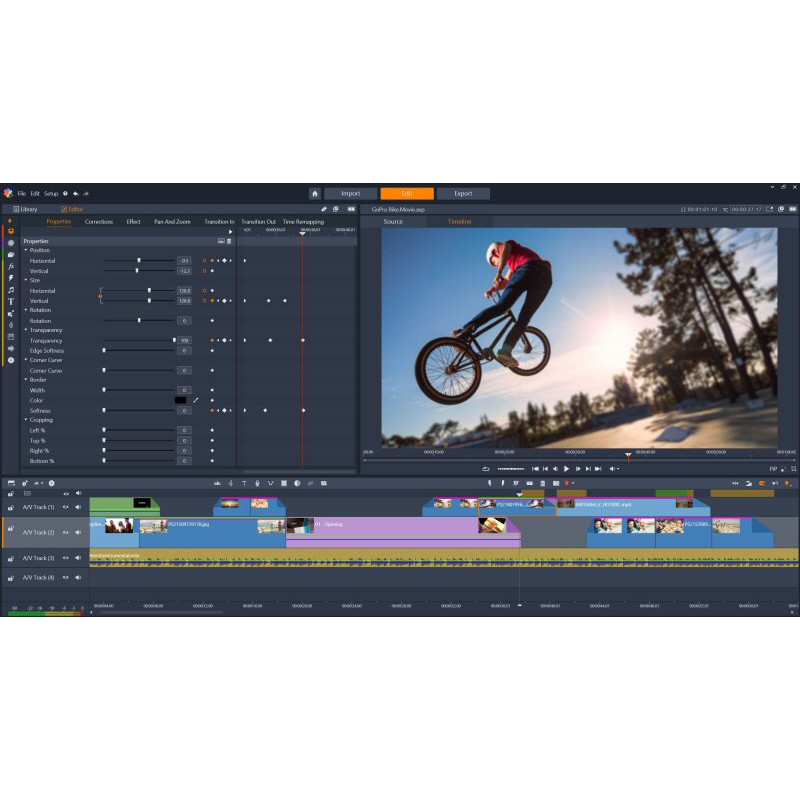The width and height of the screenshot is (800, 800).
Task: Open the Titles tool in left sidebar
Action: click(x=11, y=301)
